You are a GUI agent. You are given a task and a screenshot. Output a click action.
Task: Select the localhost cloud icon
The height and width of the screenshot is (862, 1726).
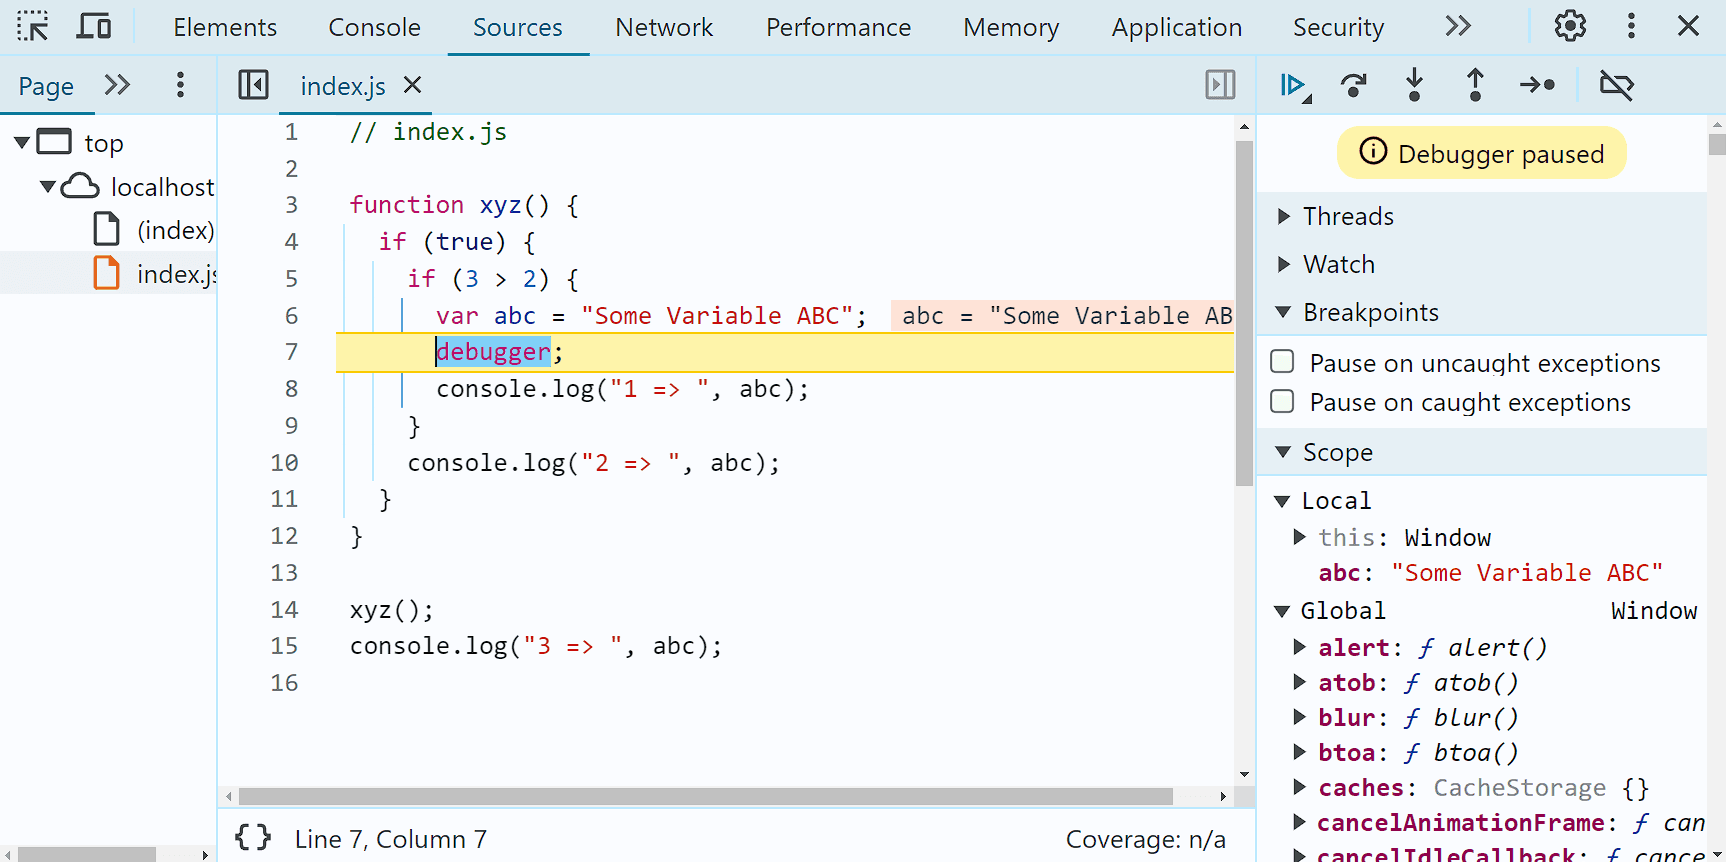80,186
